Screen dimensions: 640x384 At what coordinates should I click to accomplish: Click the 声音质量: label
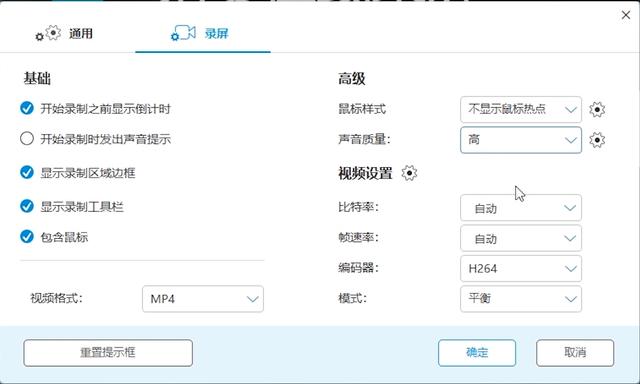(x=364, y=139)
